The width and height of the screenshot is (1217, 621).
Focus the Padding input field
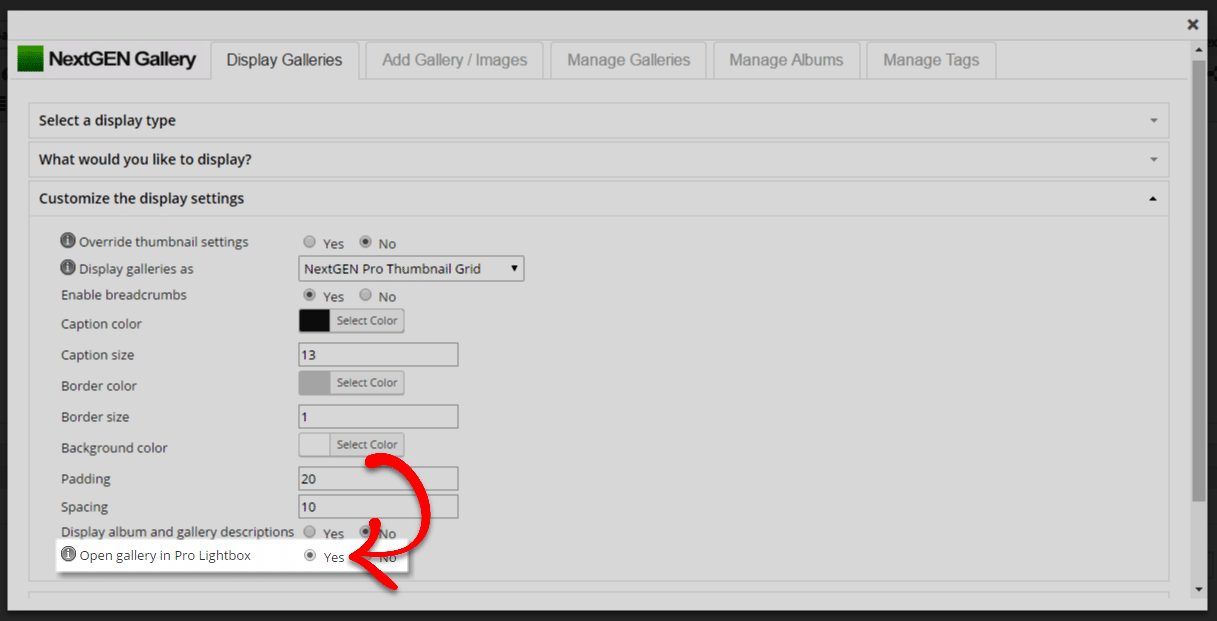[x=378, y=479]
